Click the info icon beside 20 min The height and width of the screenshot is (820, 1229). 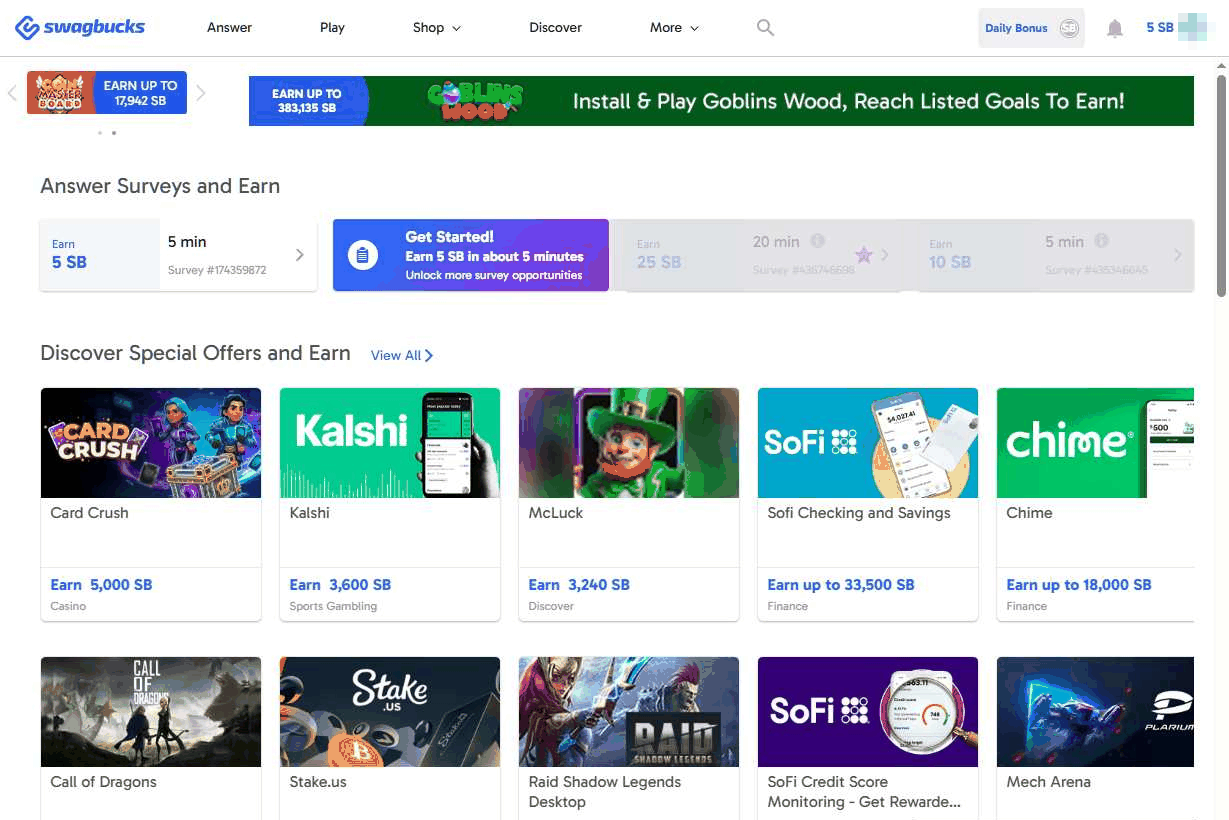tap(817, 241)
